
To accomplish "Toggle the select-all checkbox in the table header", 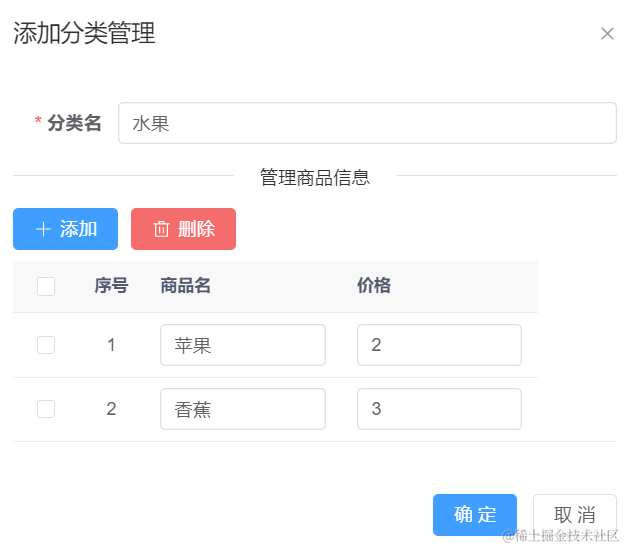I will coord(46,287).
